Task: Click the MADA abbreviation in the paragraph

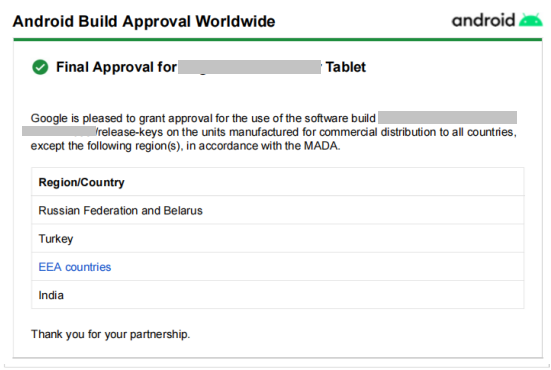Action: click(x=320, y=145)
